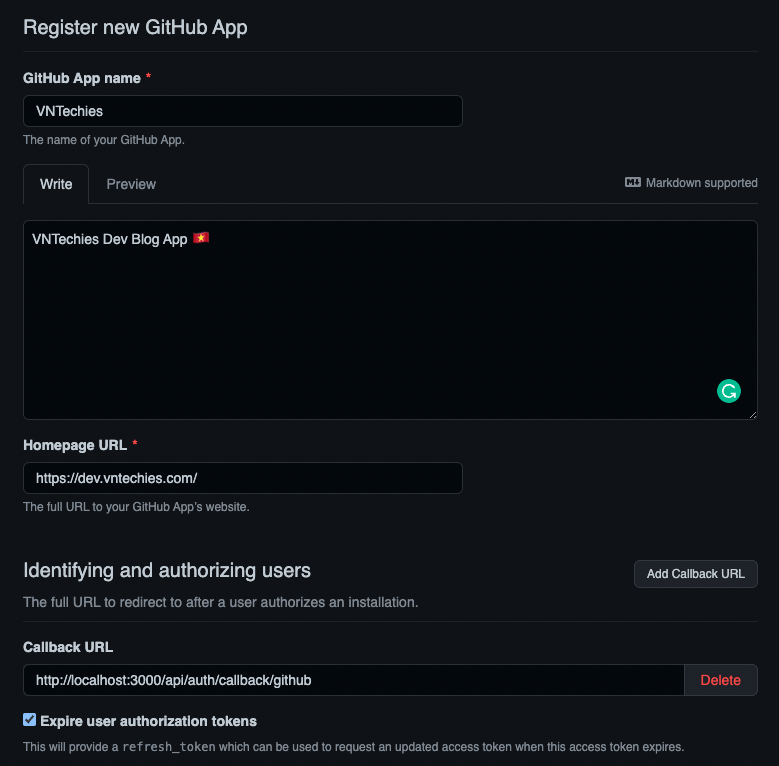Focus the Homepage URL input field
Image resolution: width=779 pixels, height=766 pixels.
point(242,478)
